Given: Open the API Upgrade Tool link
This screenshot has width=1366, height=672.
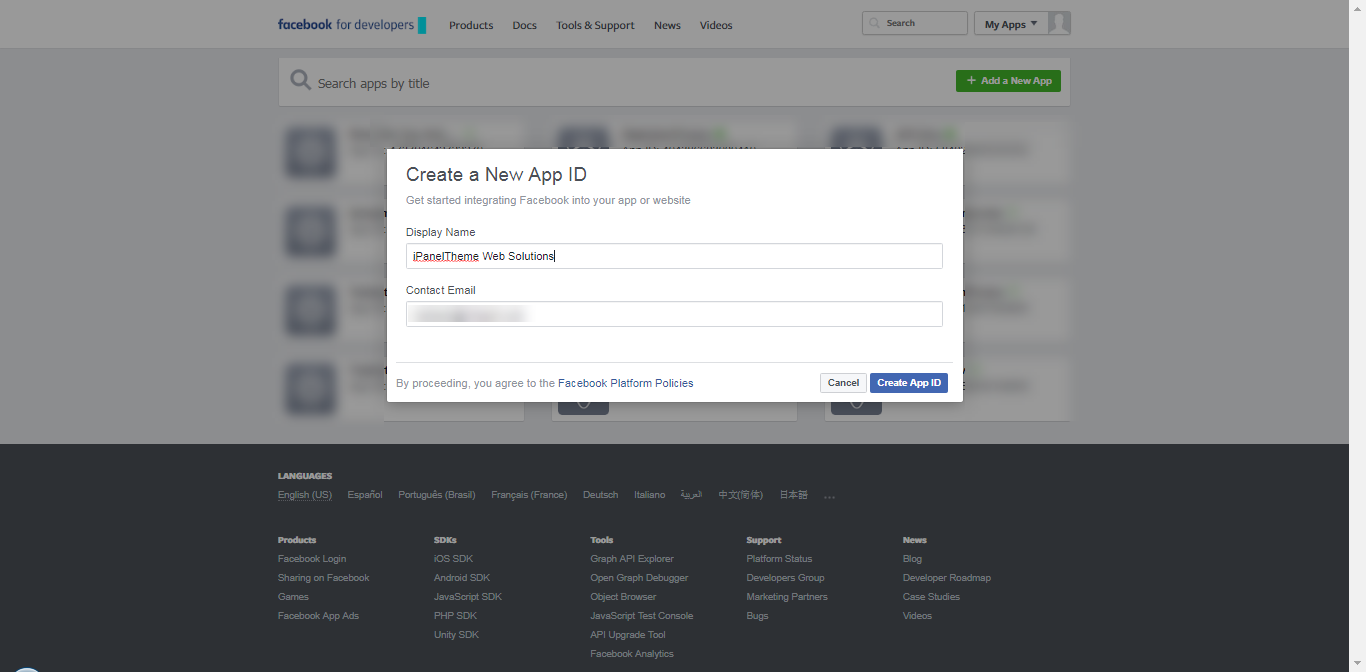Looking at the screenshot, I should point(628,635).
